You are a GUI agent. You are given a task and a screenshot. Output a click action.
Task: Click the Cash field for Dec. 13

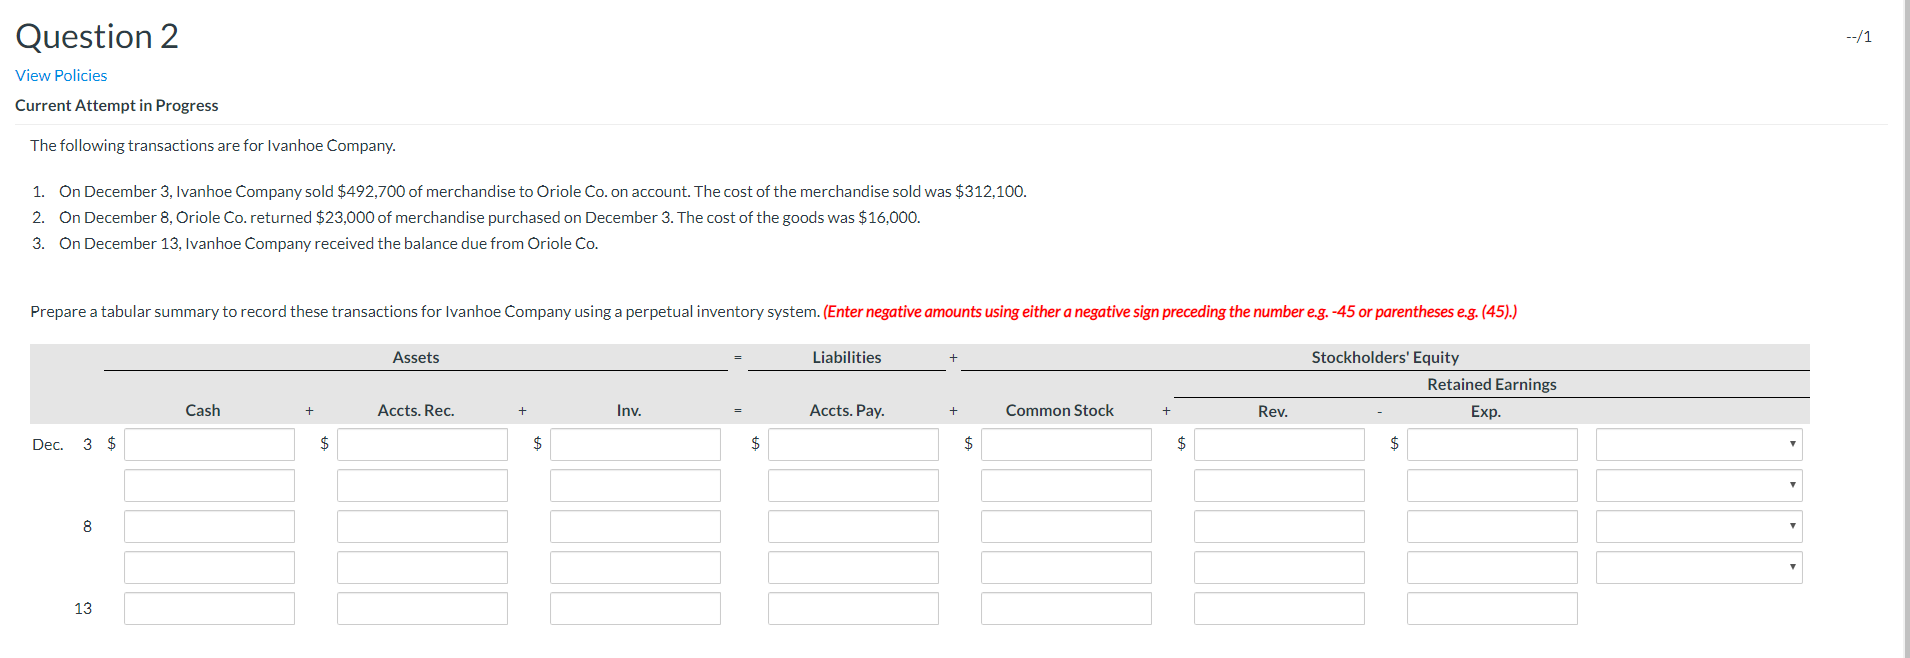coord(209,608)
